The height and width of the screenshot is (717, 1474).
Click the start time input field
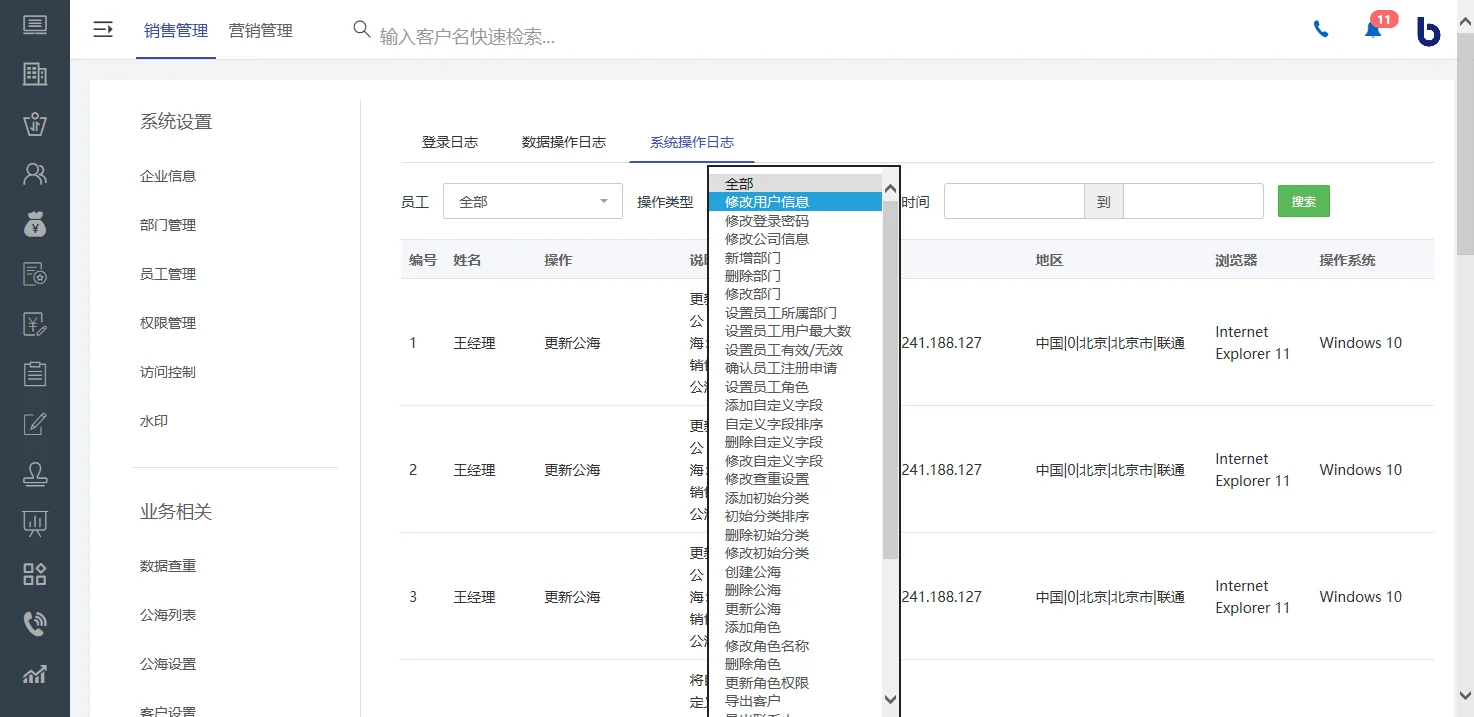pos(1014,201)
